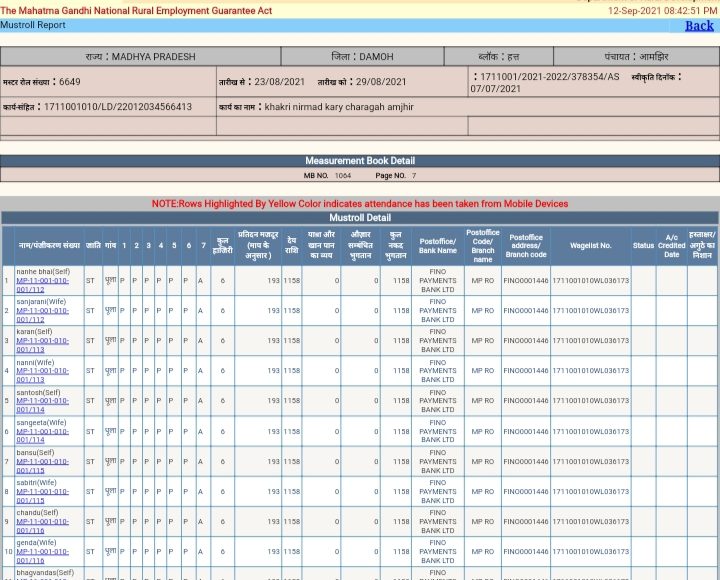This screenshot has width=720, height=580.
Task: Click the muster roll number 6649
Action: pos(70,82)
